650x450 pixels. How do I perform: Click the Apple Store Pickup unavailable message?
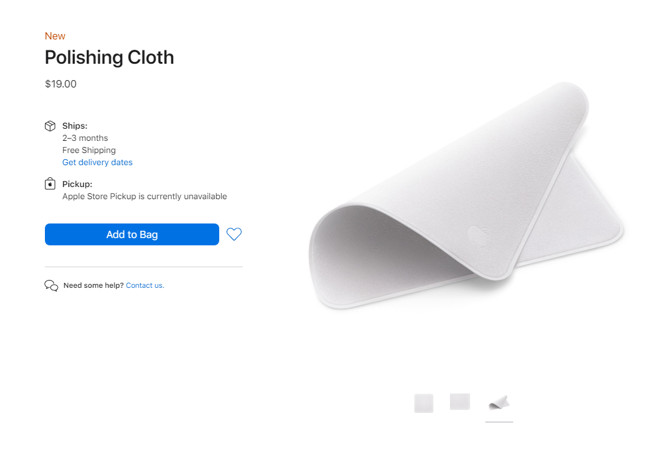tap(145, 196)
